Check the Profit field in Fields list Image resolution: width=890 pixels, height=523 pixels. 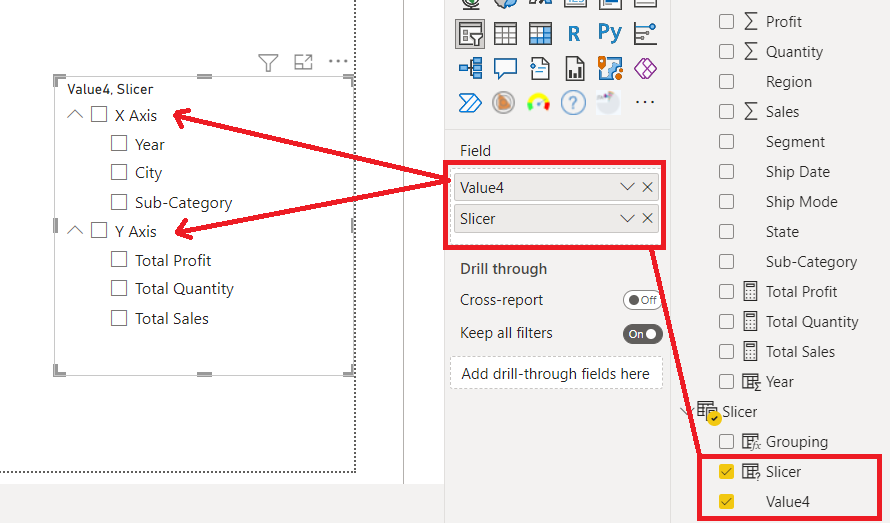(727, 22)
